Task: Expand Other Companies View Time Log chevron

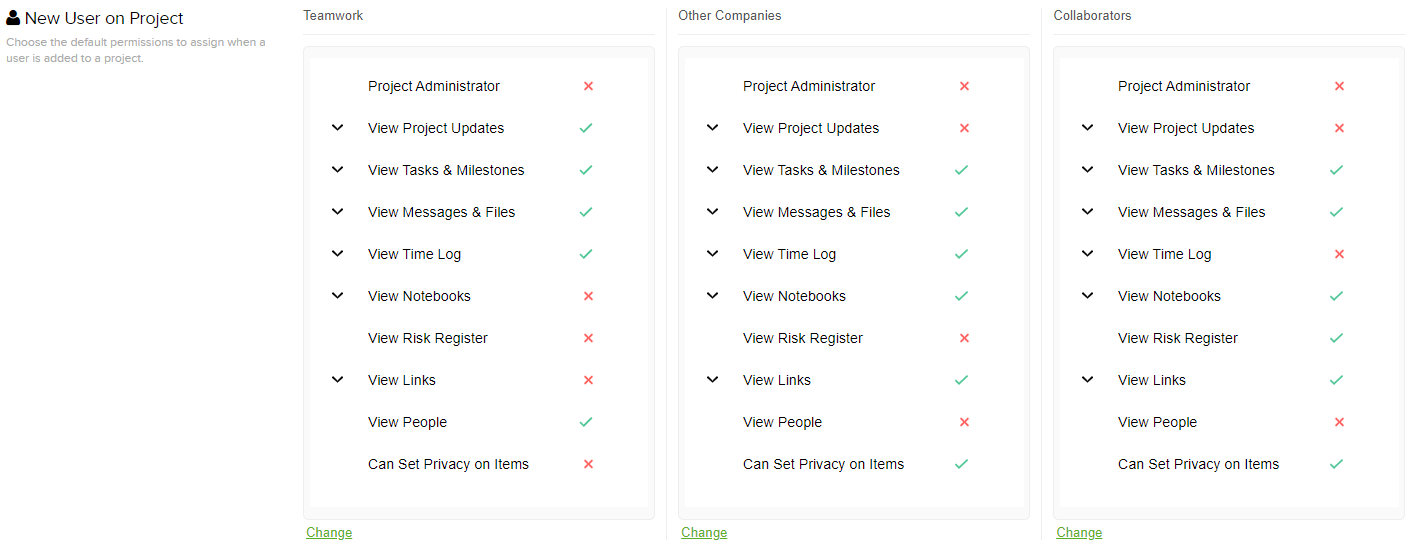Action: [x=713, y=254]
